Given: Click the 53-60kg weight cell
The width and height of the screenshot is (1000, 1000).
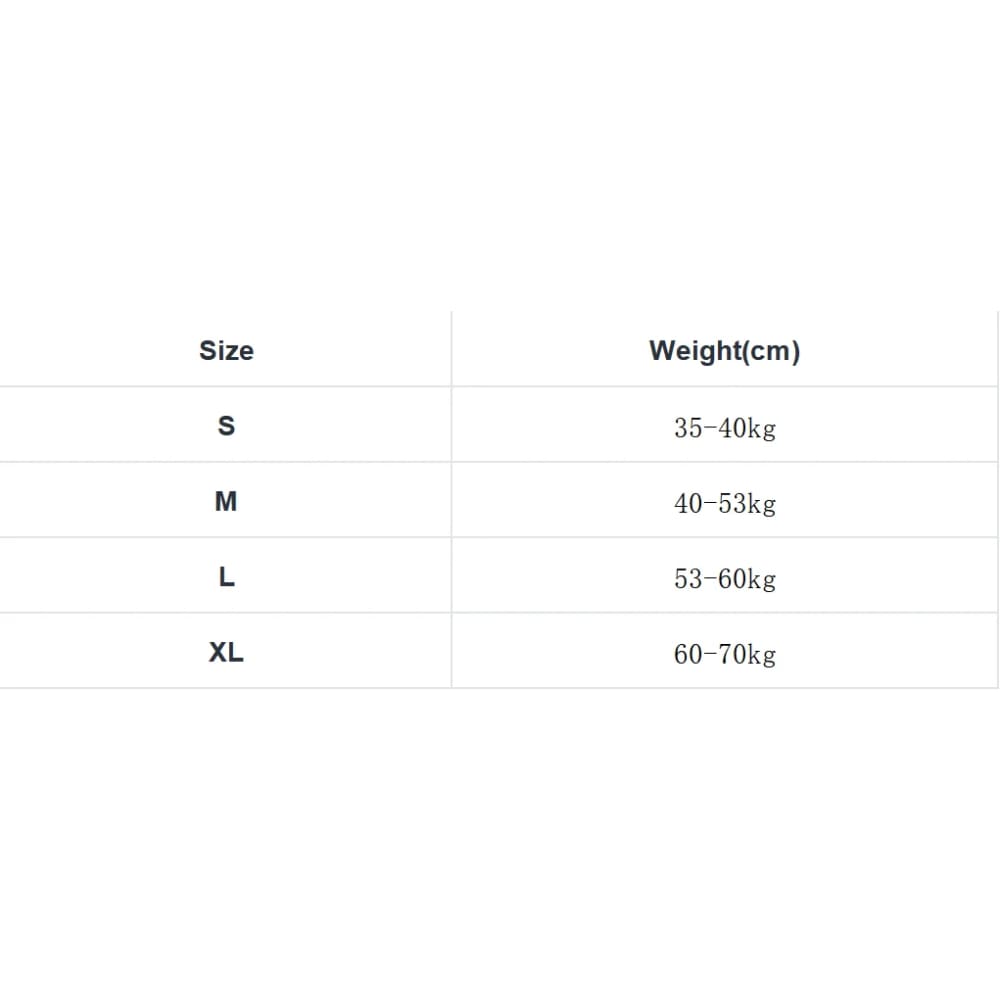Looking at the screenshot, I should click(x=724, y=579).
